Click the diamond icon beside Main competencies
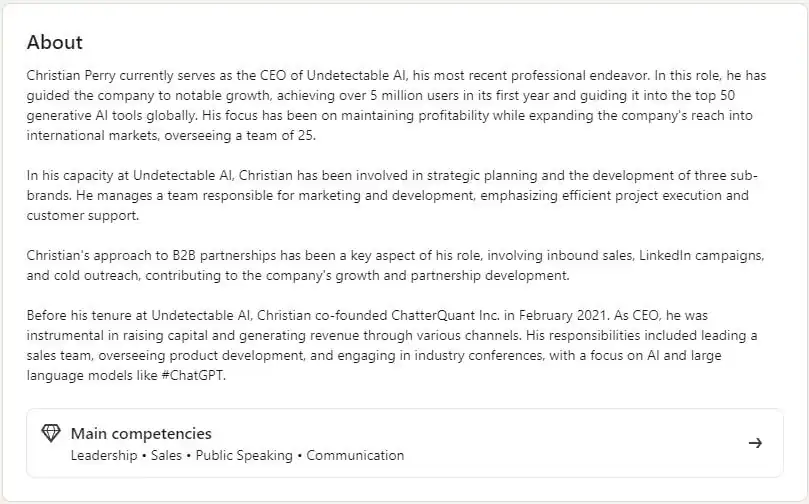 point(51,433)
